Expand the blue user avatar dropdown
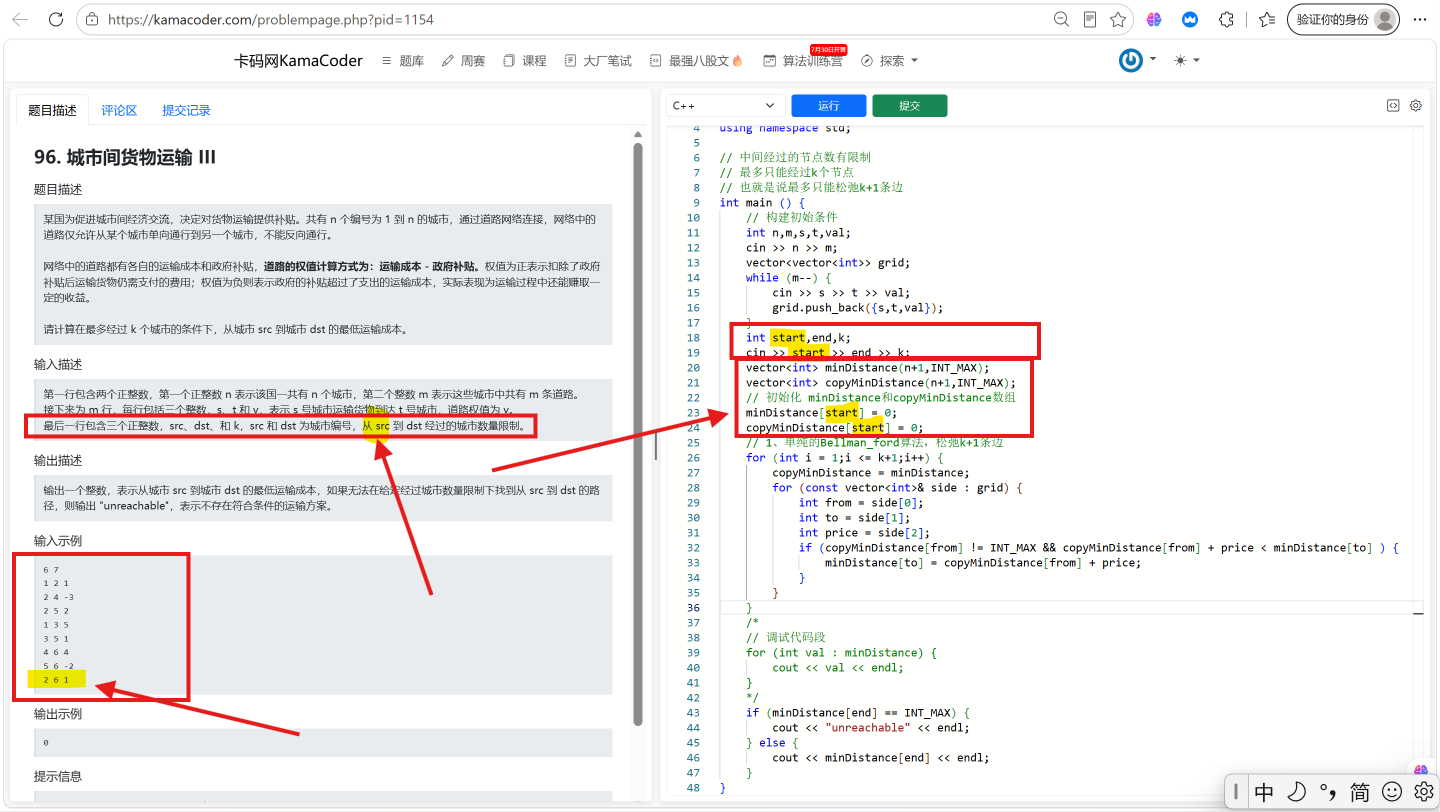Image resolution: width=1440 pixels, height=812 pixels. click(1138, 61)
